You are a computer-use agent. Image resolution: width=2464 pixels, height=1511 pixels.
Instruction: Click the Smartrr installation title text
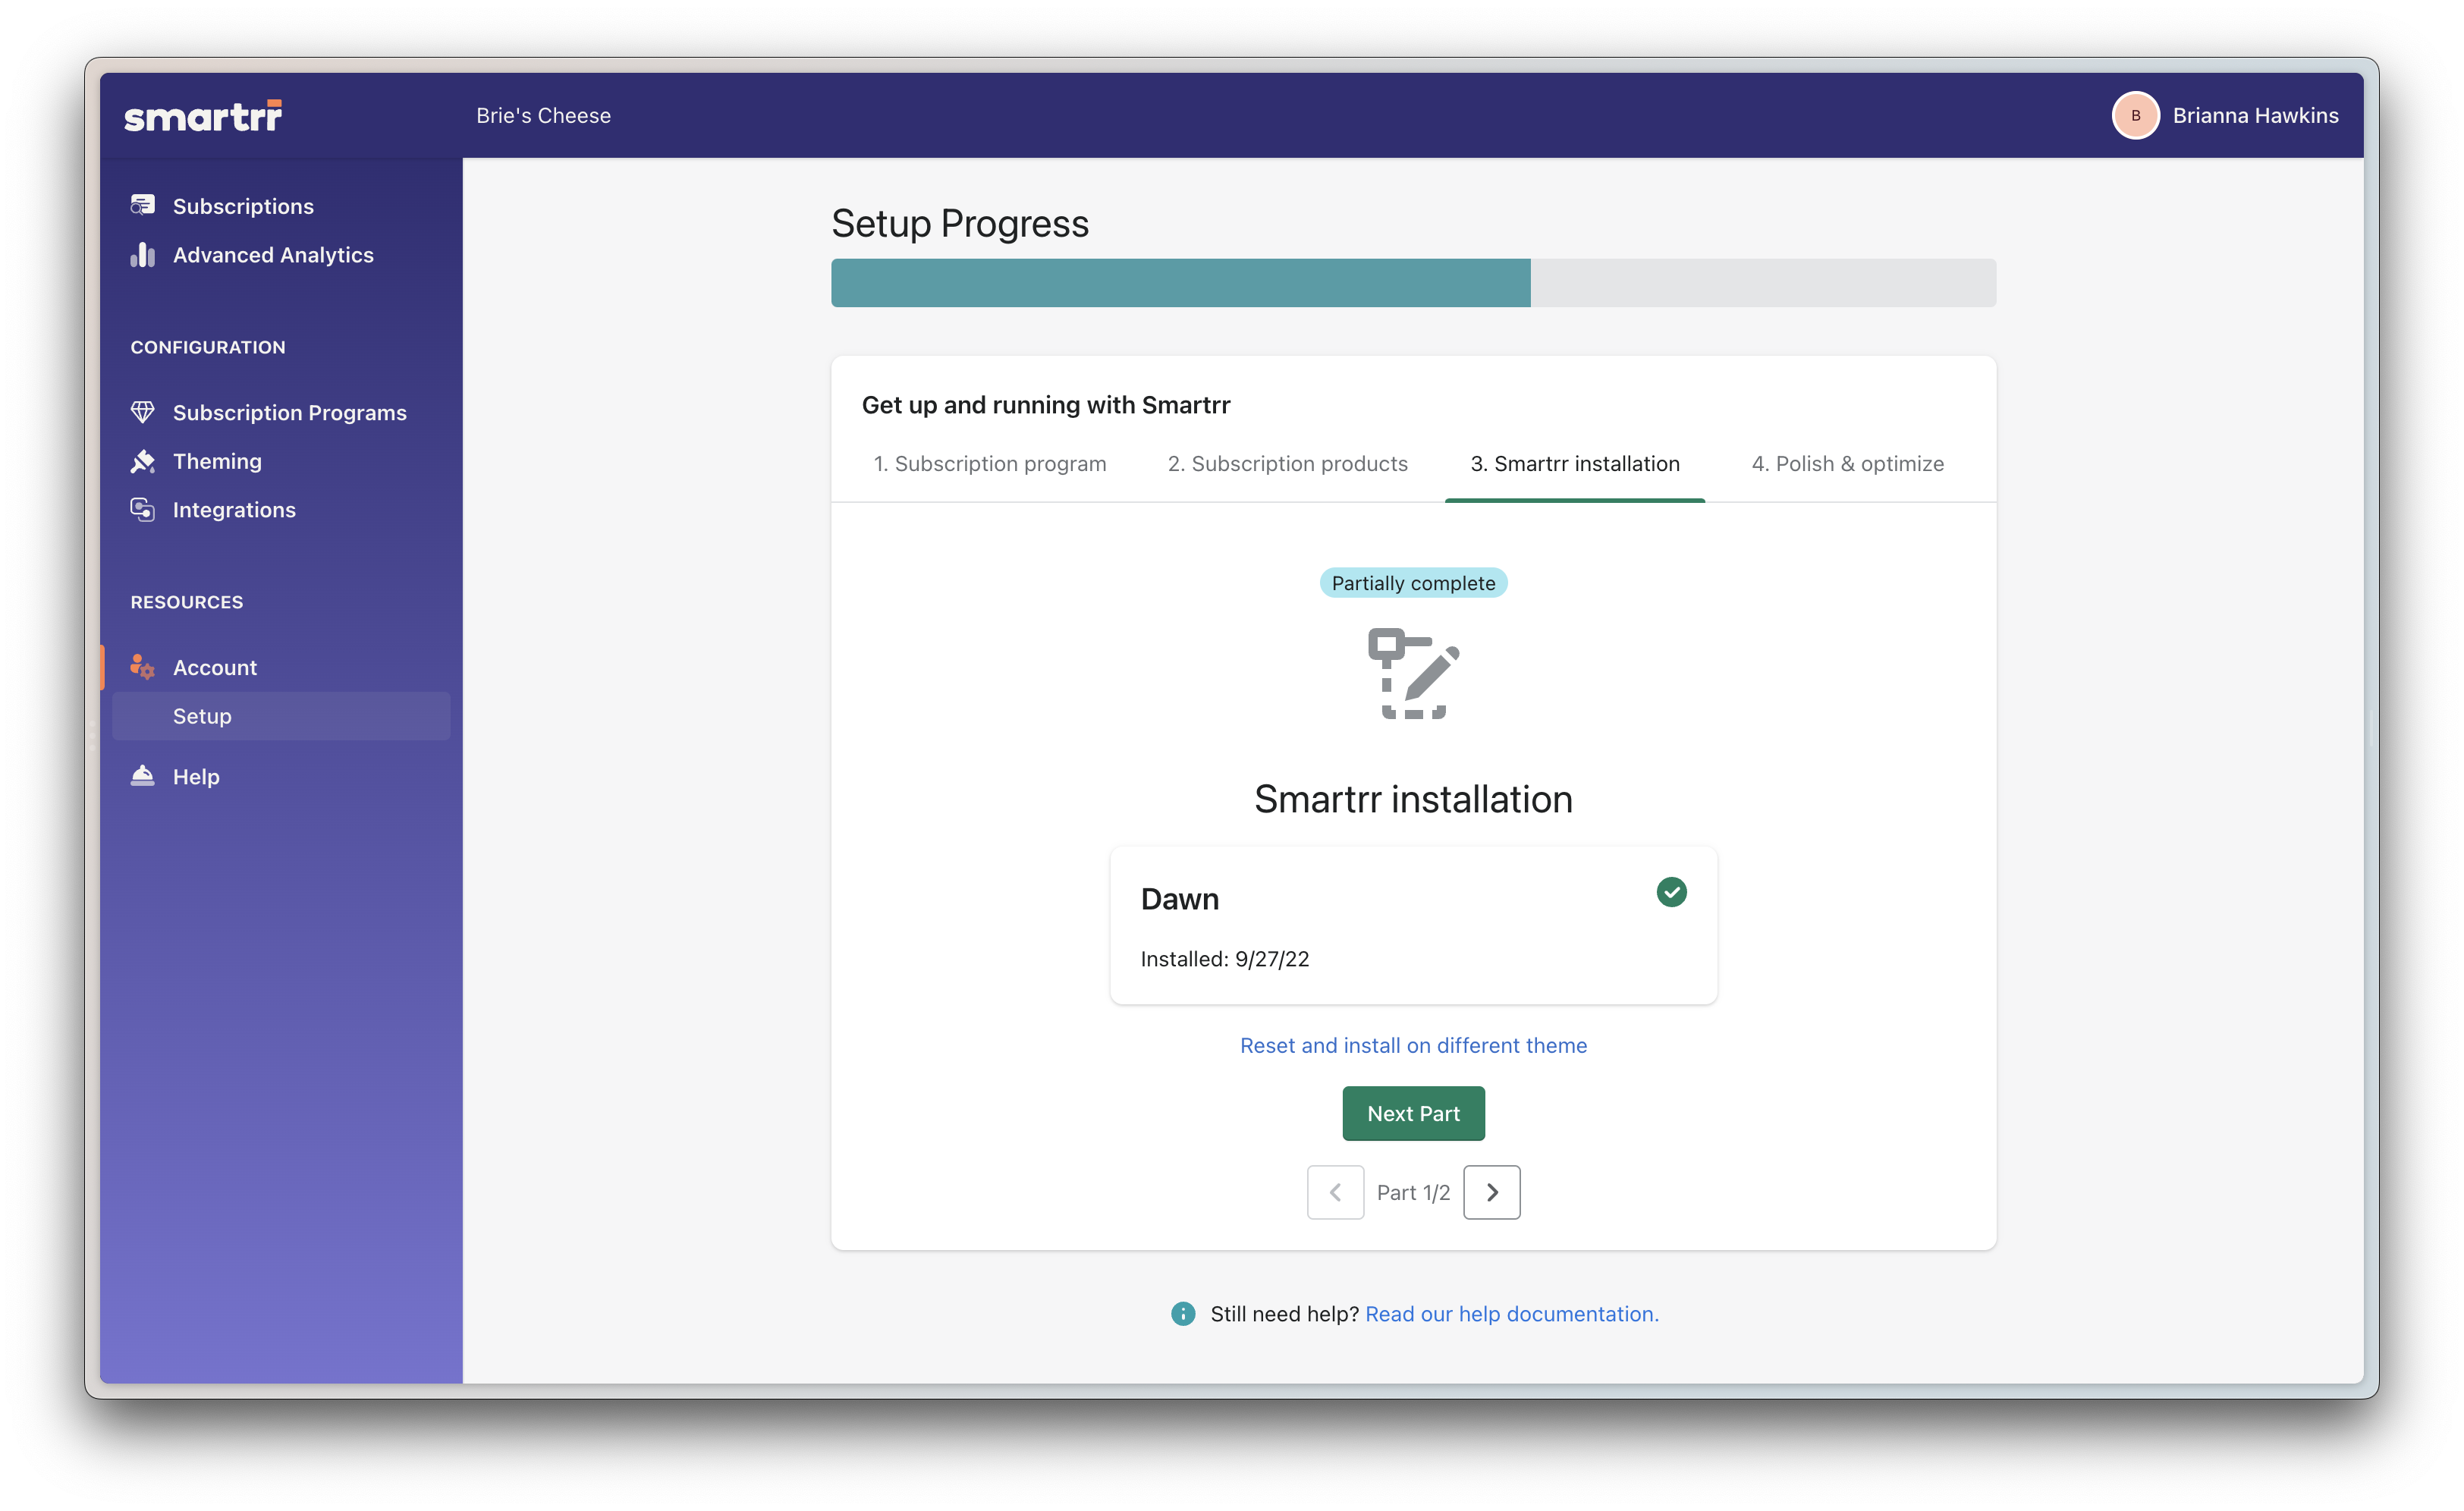pyautogui.click(x=1413, y=799)
